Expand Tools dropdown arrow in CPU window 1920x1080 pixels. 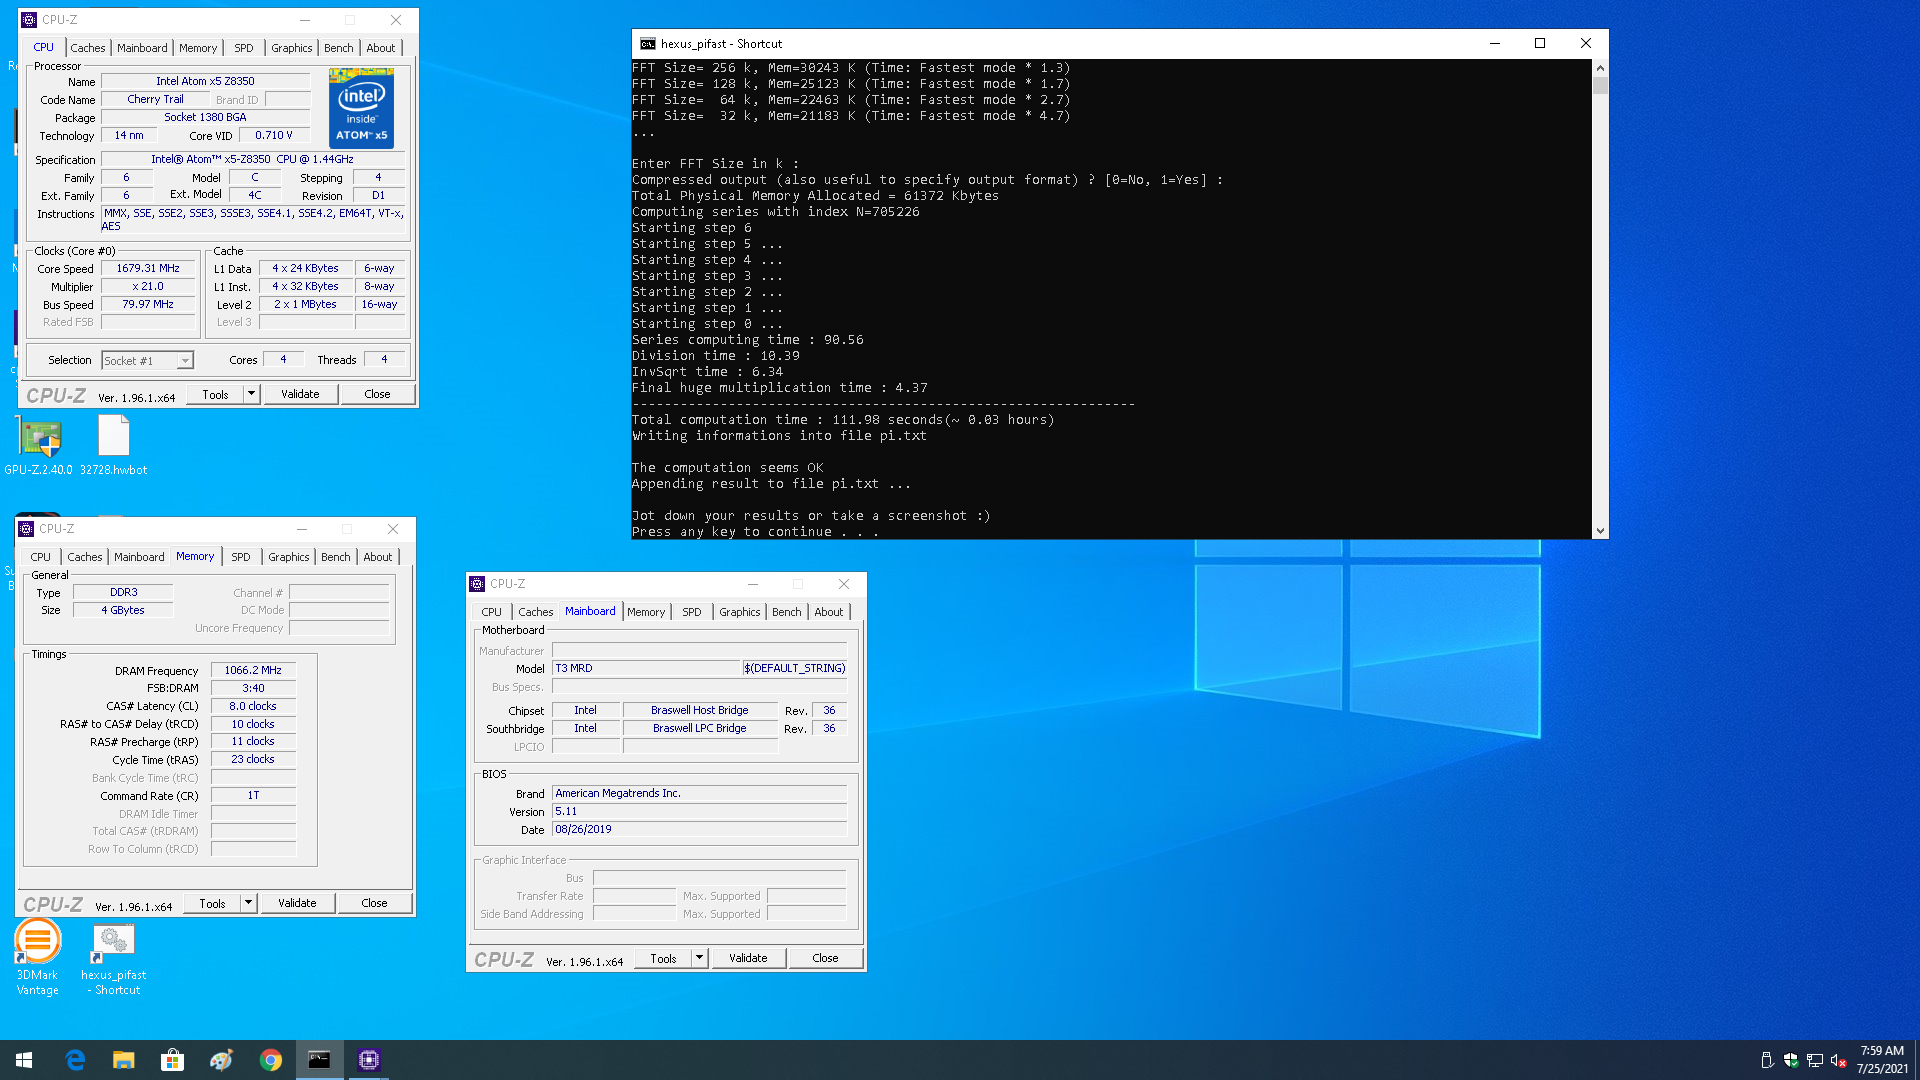pyautogui.click(x=252, y=394)
